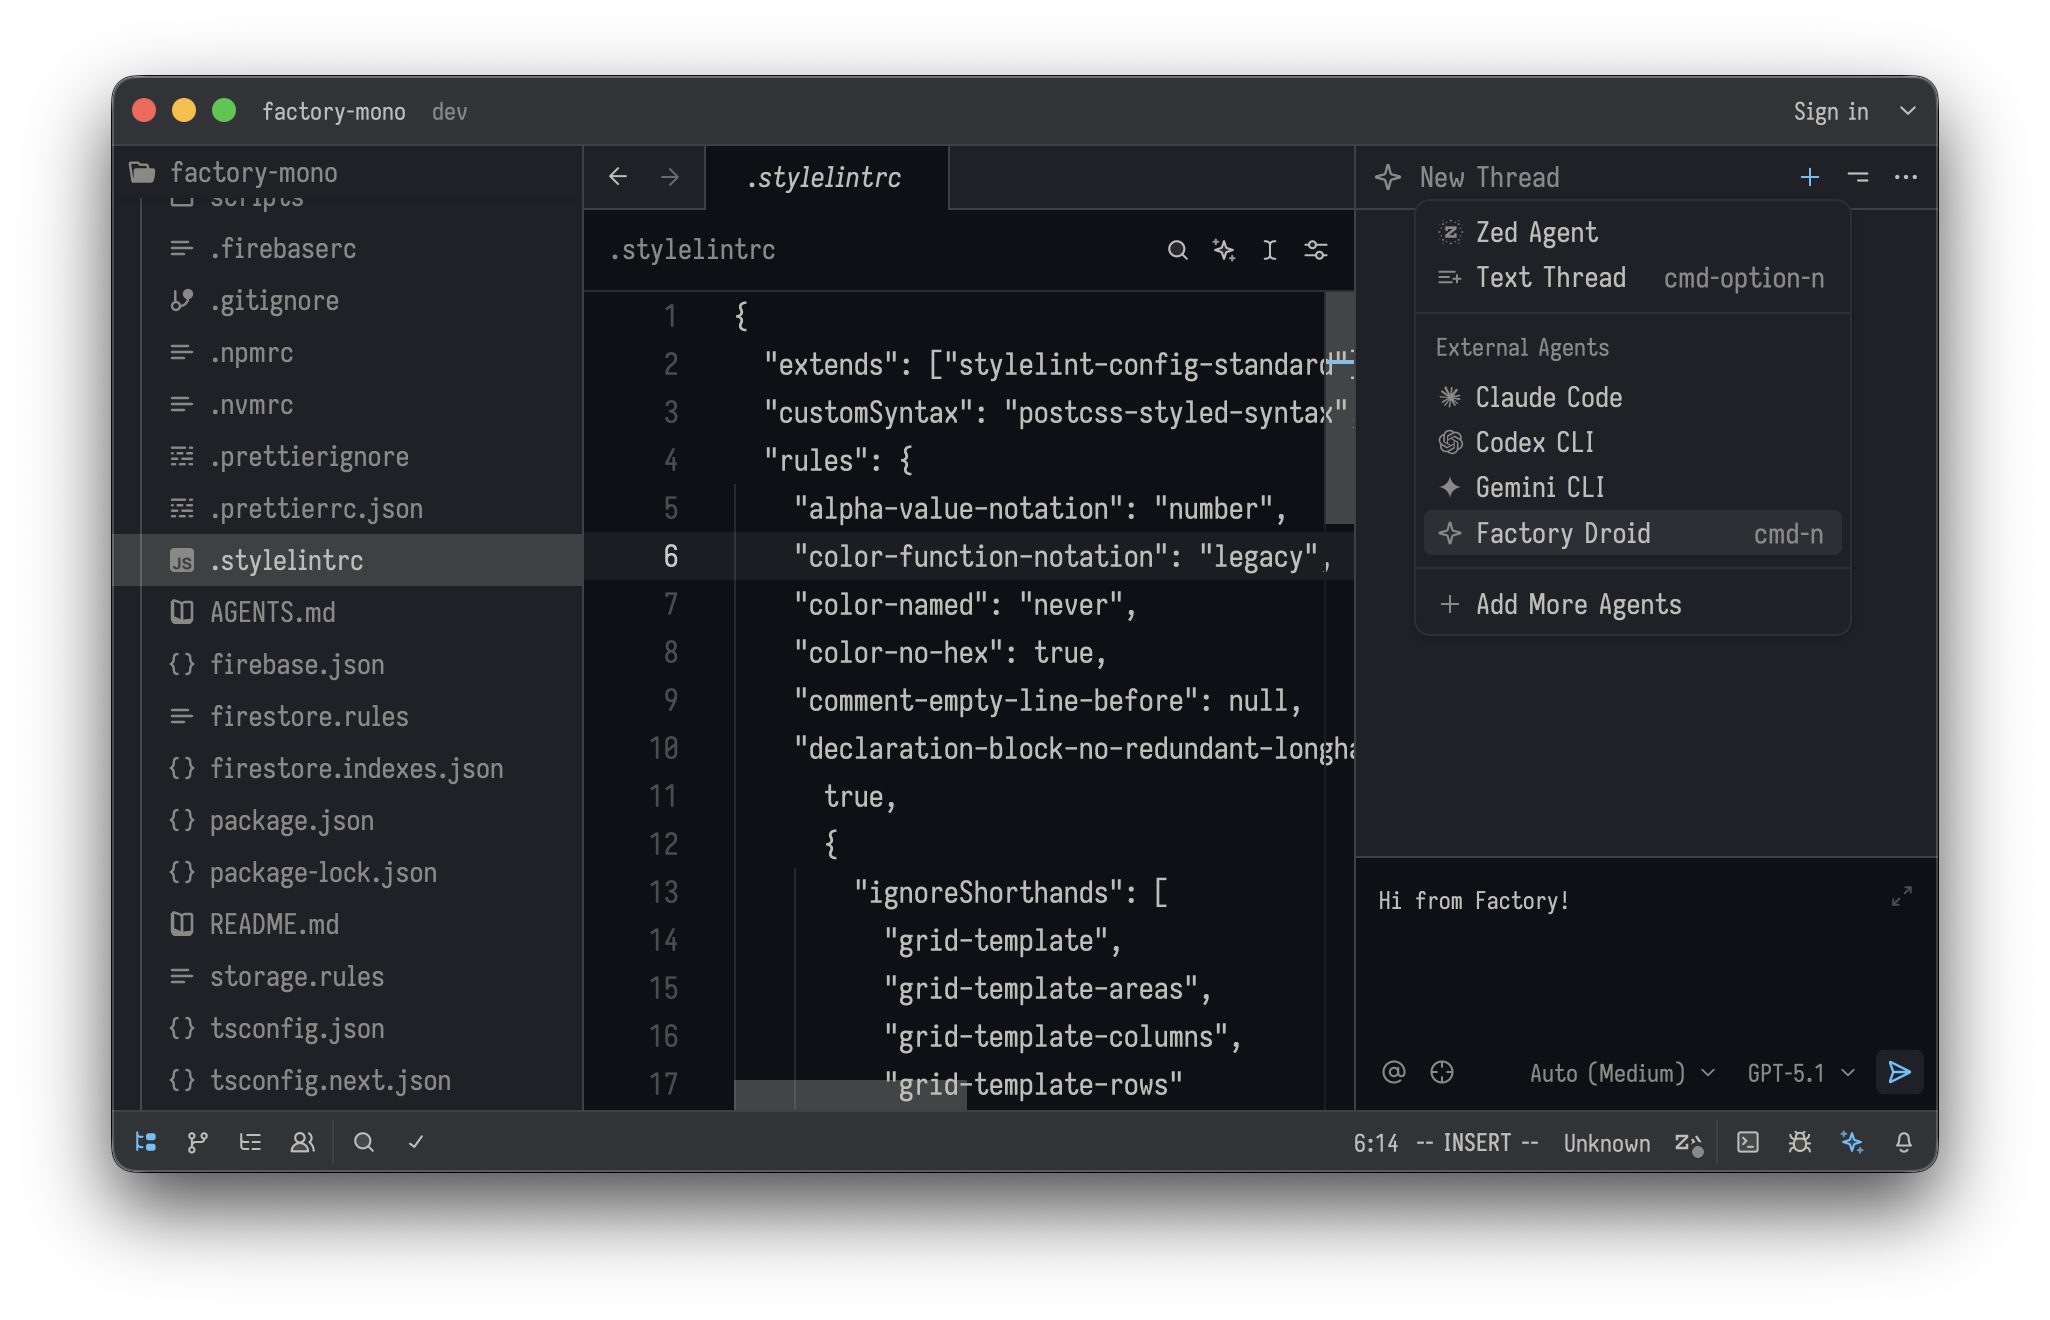
Task: Open editor controls with the sliders icon
Action: click(1315, 250)
